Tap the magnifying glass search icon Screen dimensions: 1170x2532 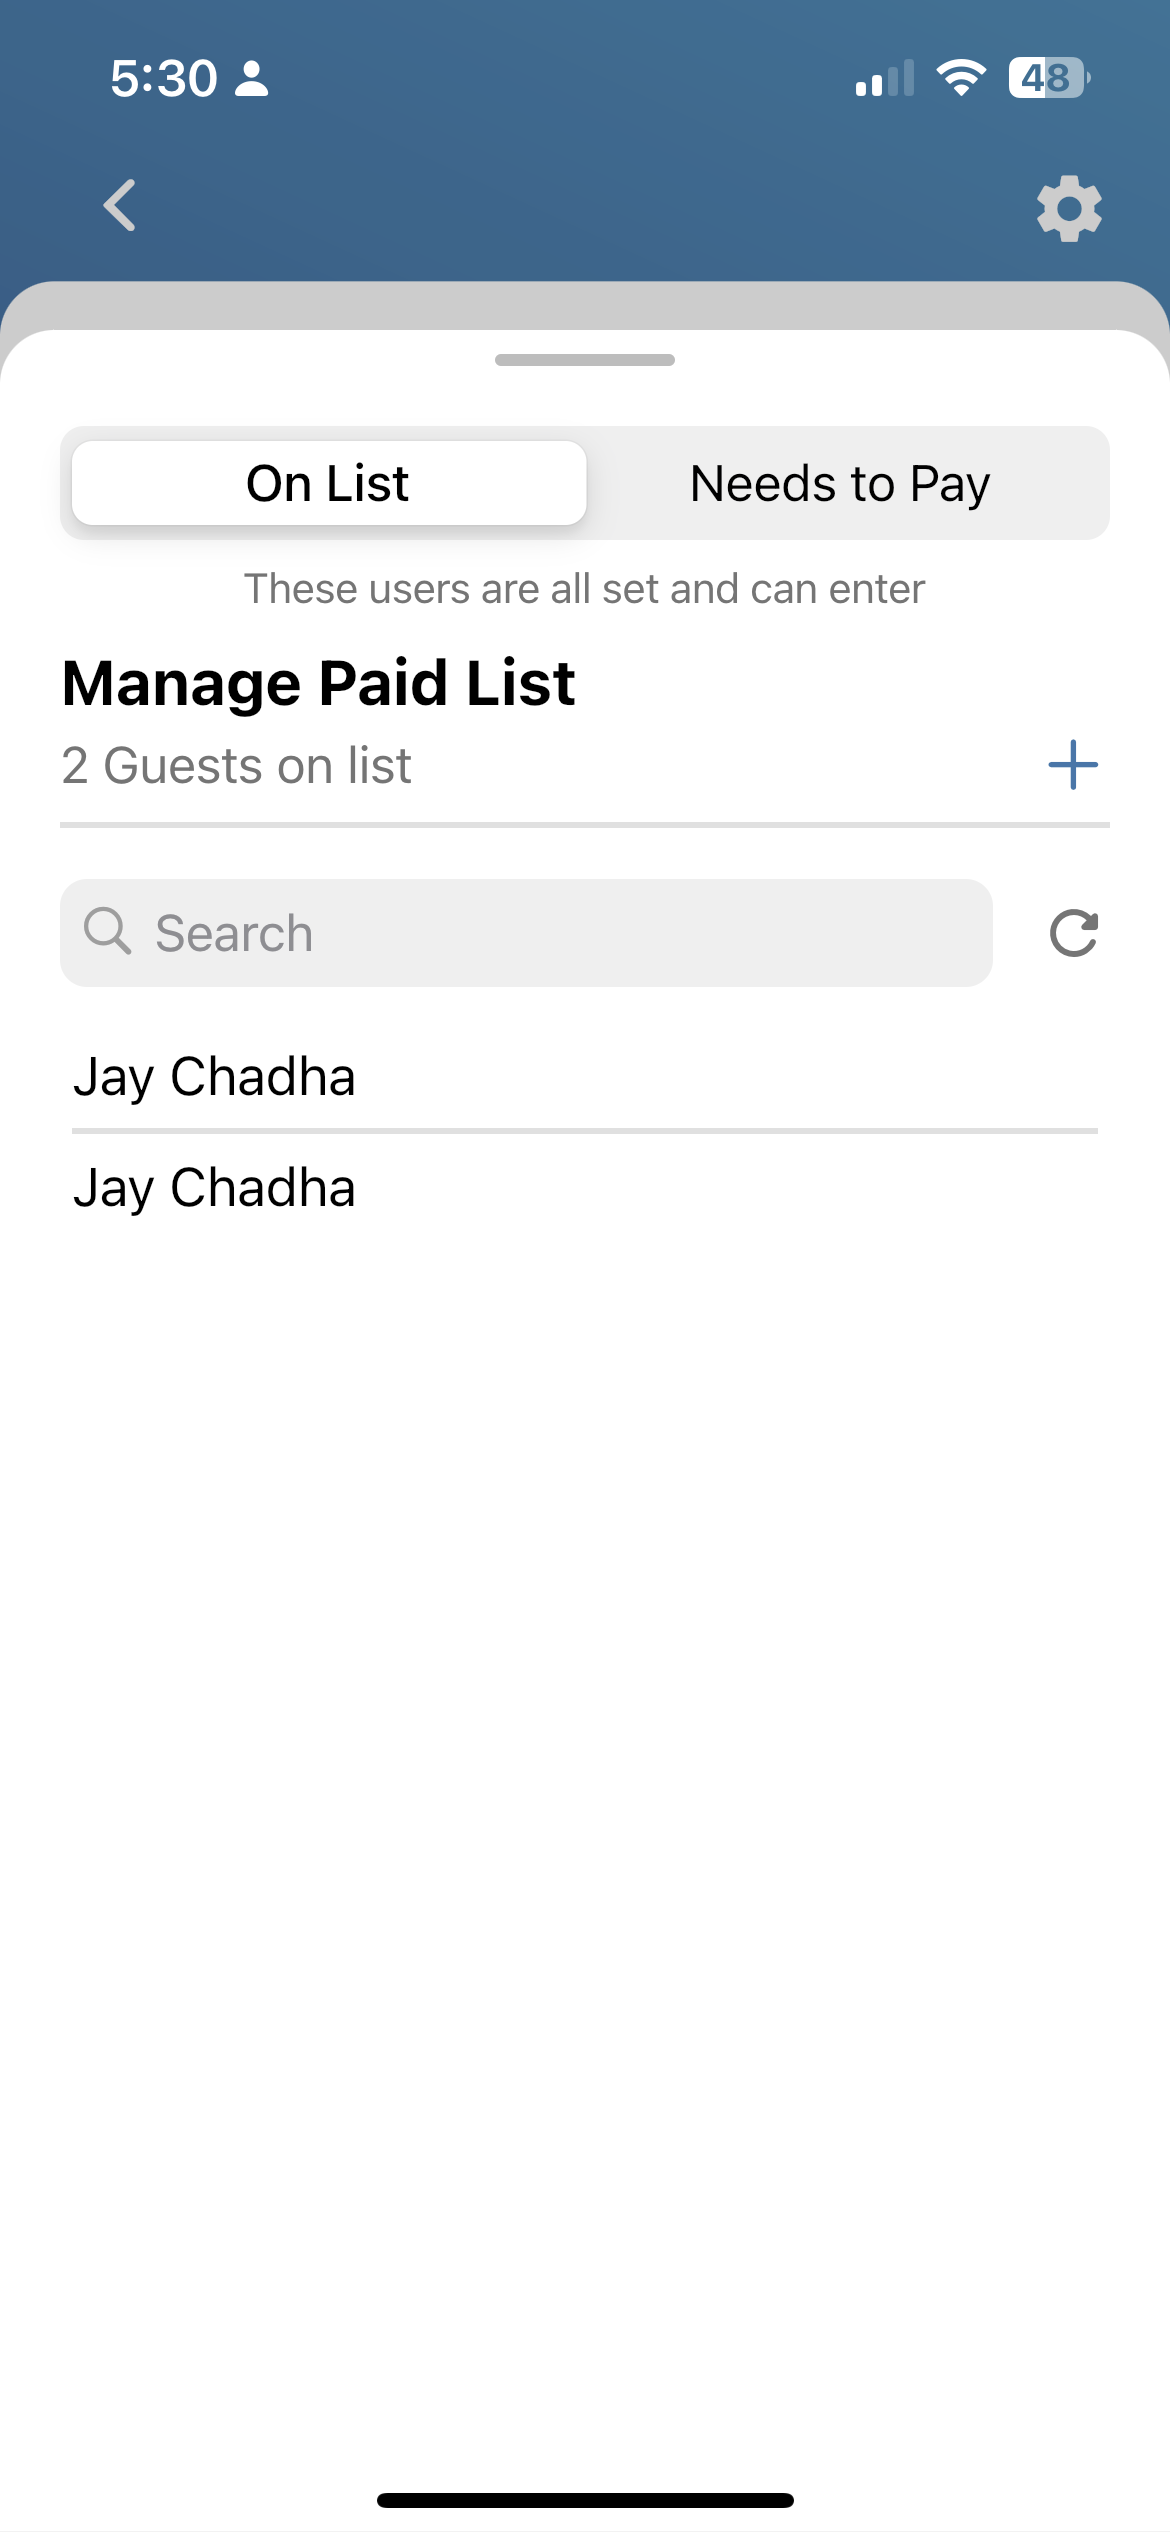point(107,931)
